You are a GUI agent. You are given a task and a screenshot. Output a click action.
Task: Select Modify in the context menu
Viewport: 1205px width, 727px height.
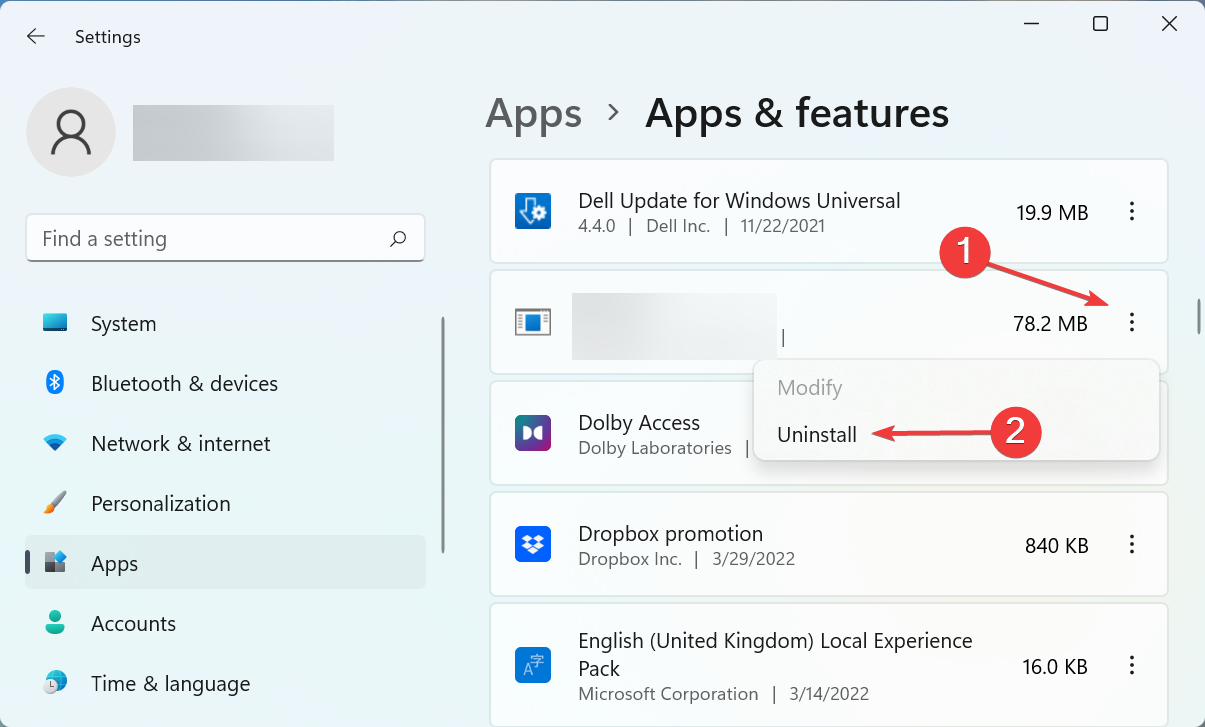point(809,388)
